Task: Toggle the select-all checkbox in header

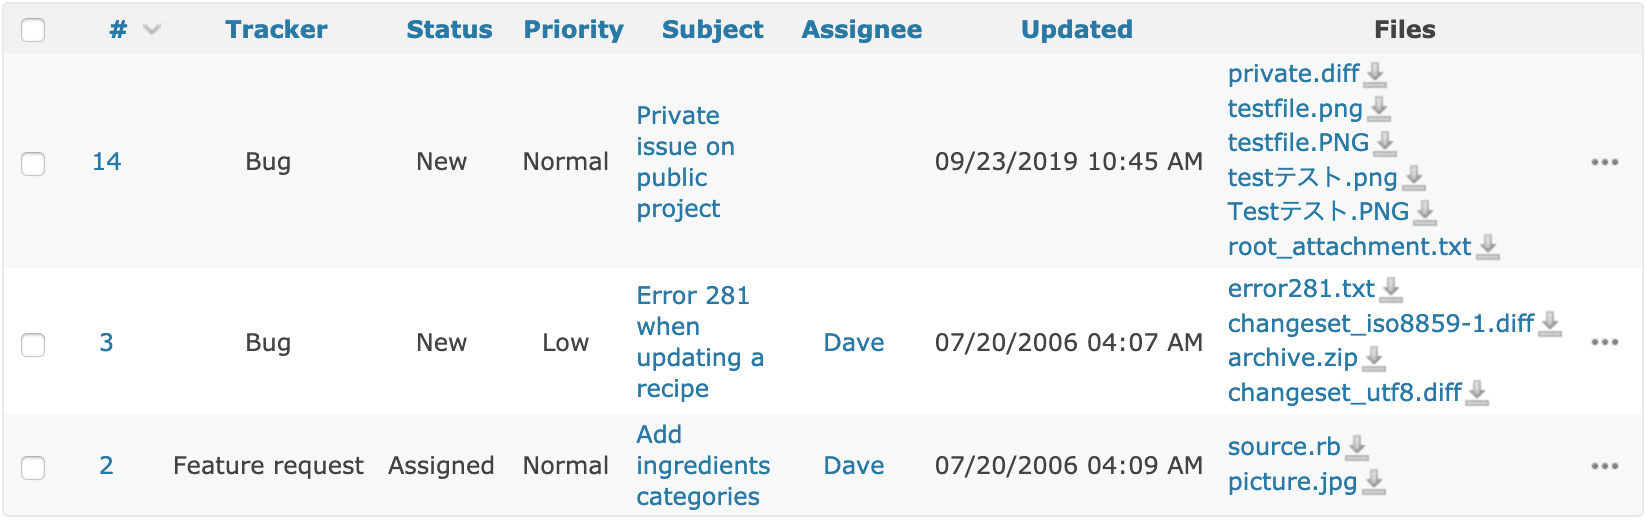Action: [33, 30]
